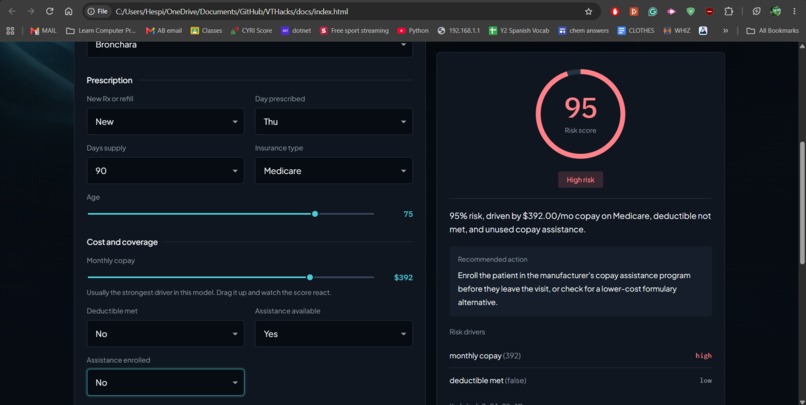Click the Prescription section heading

tap(109, 80)
